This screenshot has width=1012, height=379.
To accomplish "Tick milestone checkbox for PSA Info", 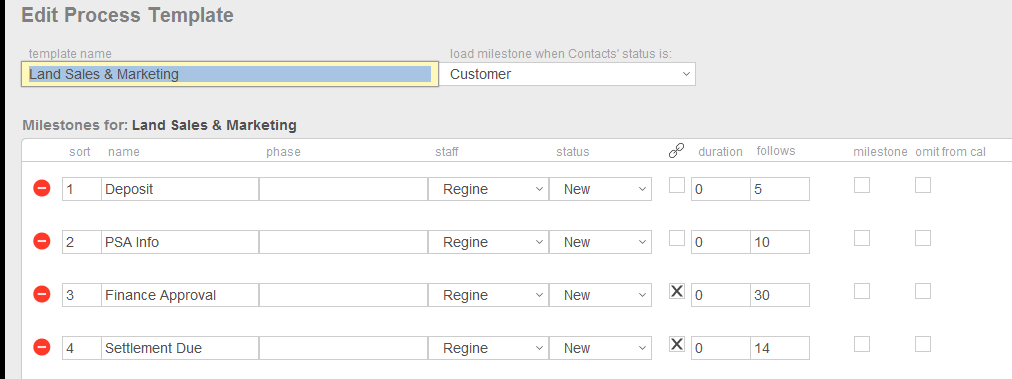I will tap(862, 238).
